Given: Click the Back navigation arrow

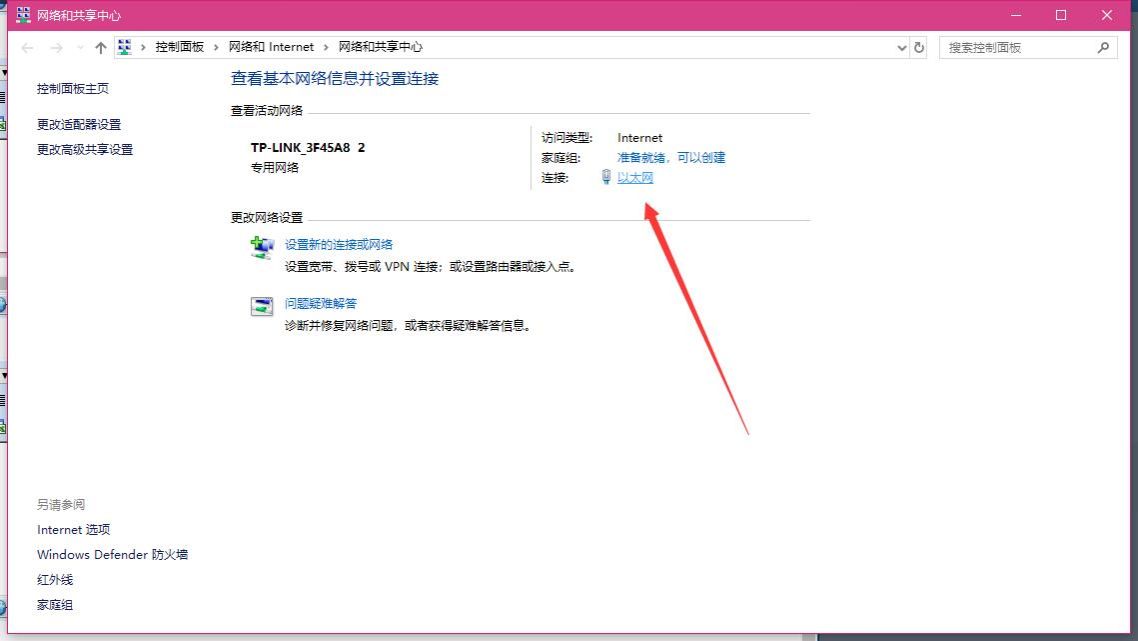Looking at the screenshot, I should click(28, 47).
